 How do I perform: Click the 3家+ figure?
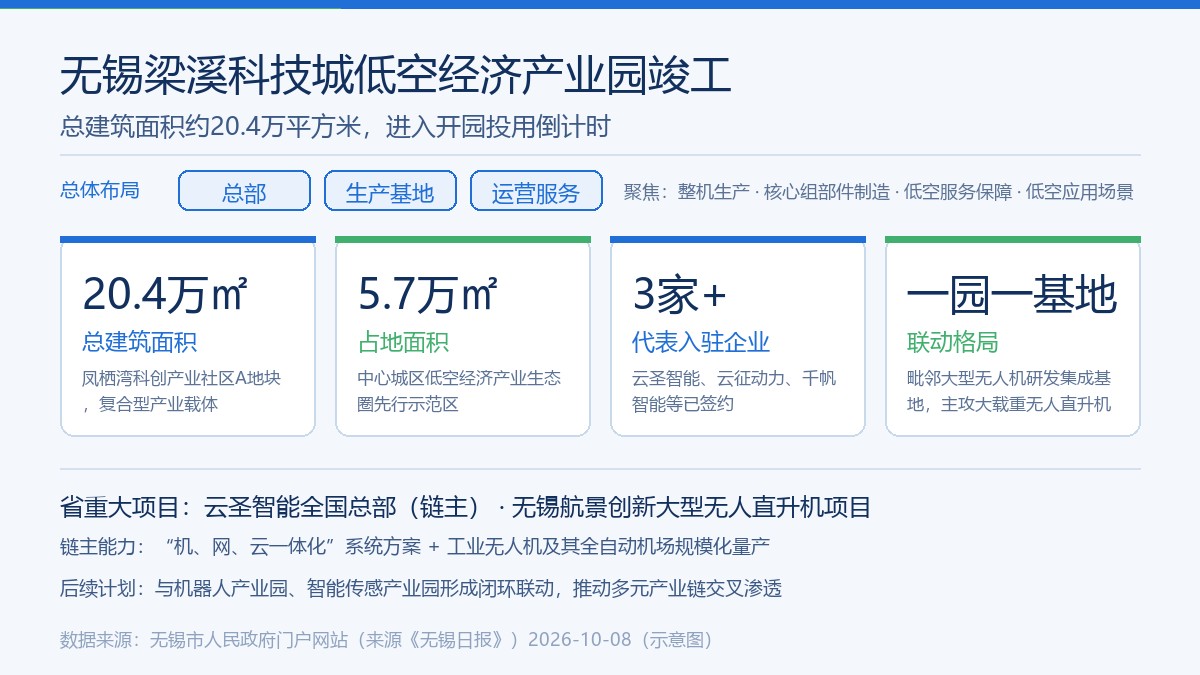click(x=679, y=294)
